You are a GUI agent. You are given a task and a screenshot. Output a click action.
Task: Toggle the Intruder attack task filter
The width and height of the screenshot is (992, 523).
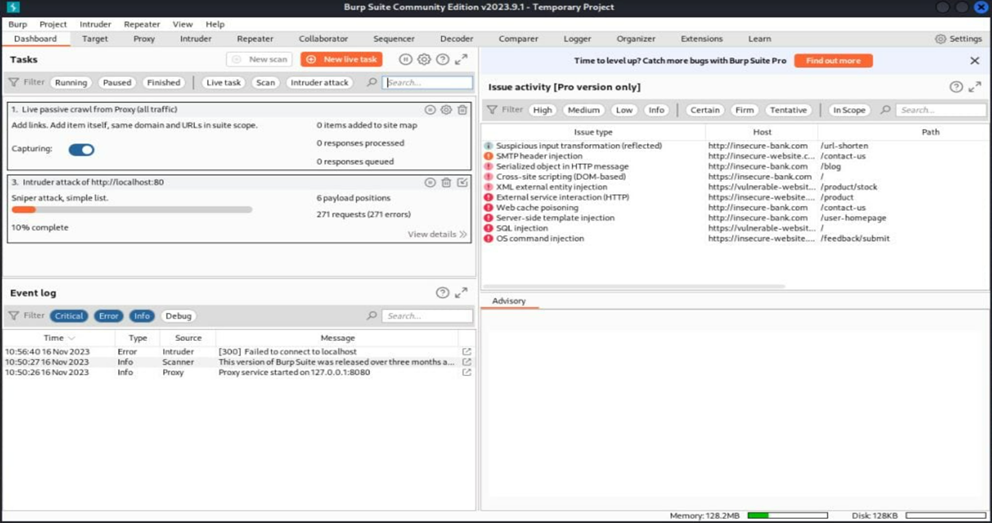point(319,82)
